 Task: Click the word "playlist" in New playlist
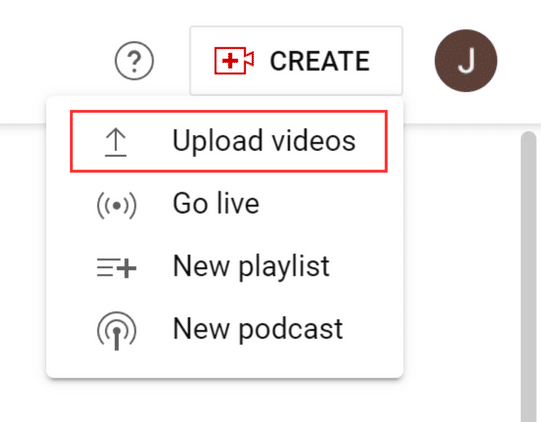(x=284, y=268)
